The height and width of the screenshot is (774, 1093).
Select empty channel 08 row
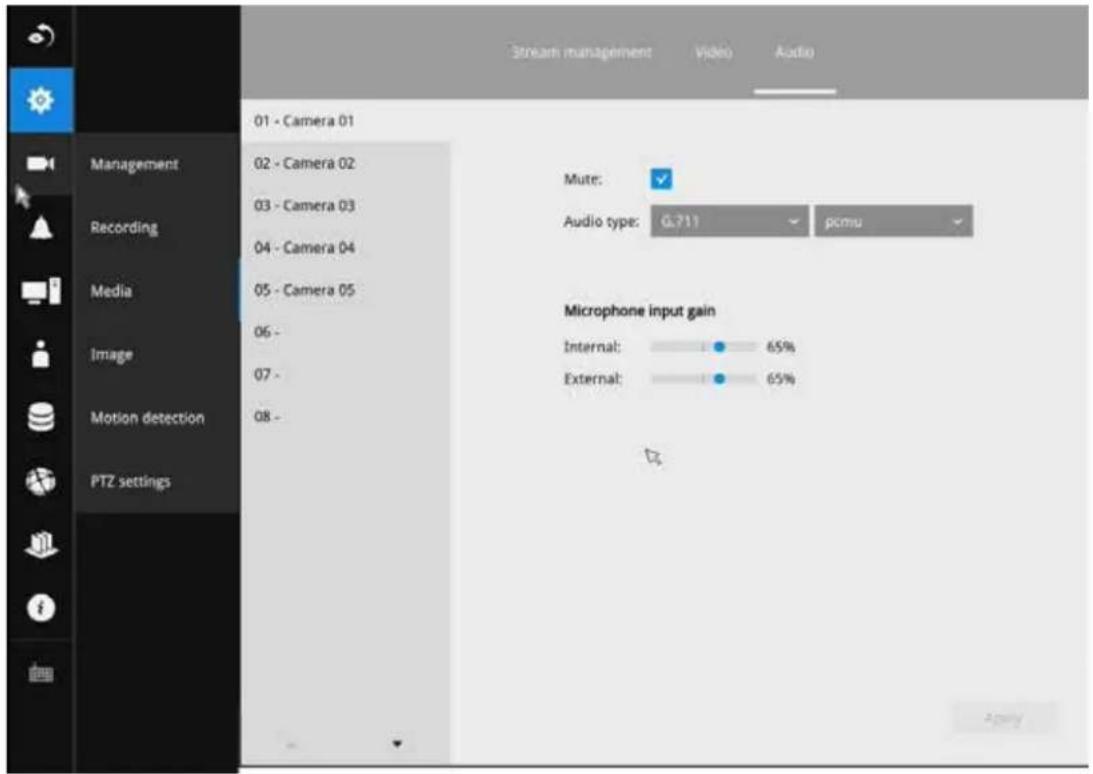(x=346, y=417)
